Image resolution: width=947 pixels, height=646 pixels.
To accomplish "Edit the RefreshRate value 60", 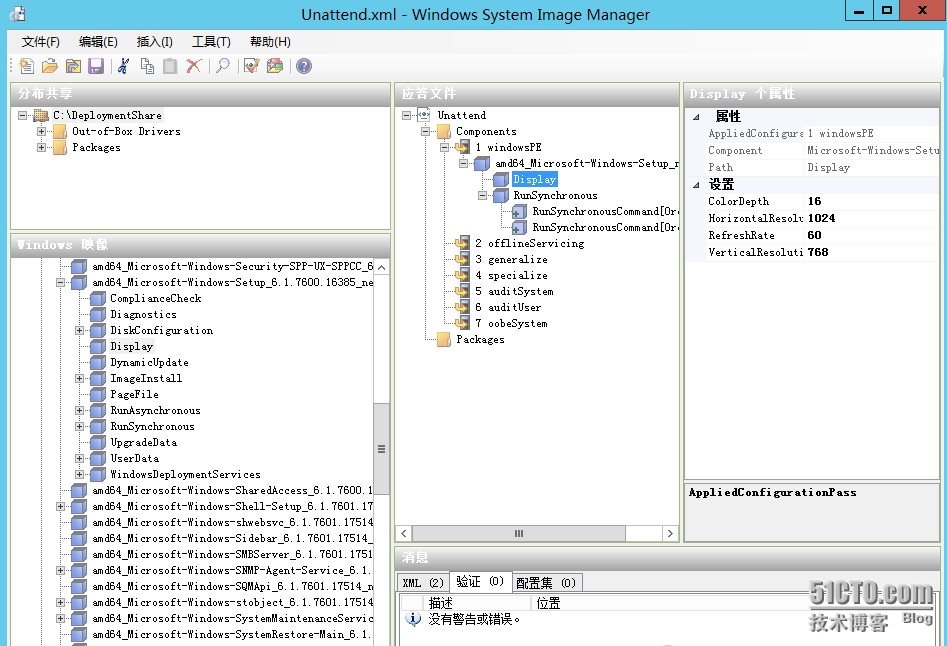I will pos(872,235).
